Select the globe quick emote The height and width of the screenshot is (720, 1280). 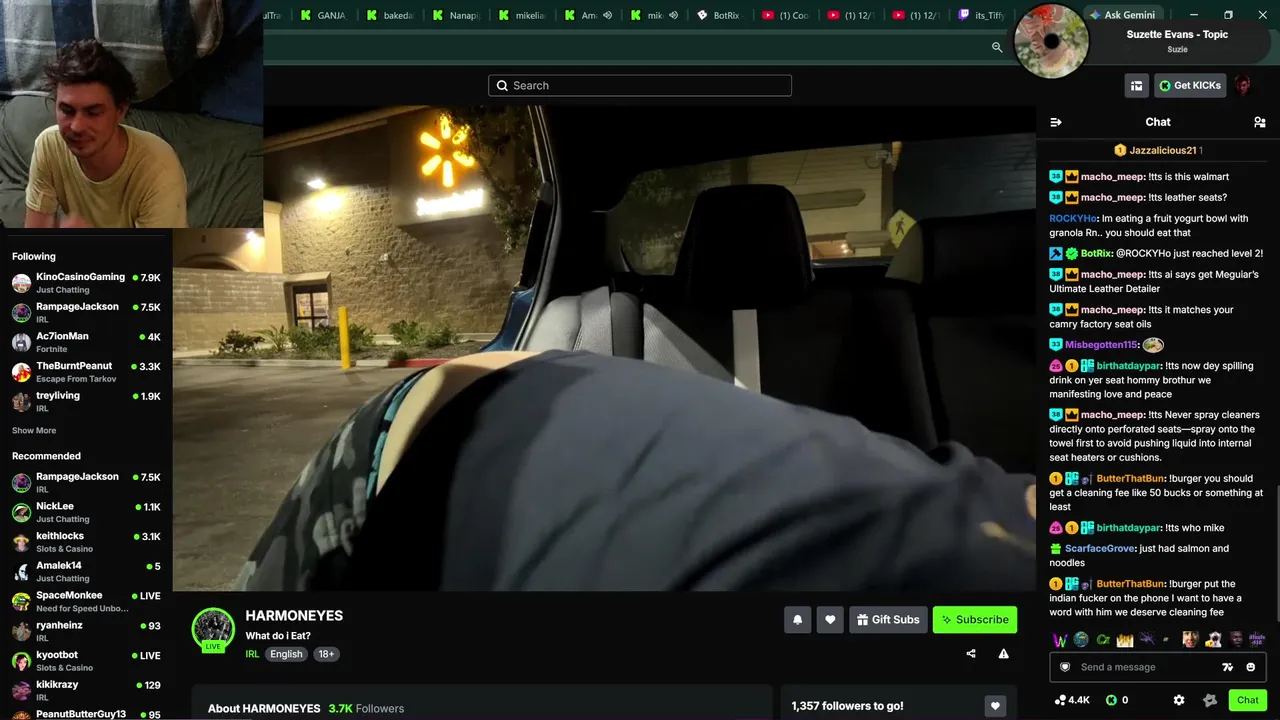(1082, 640)
